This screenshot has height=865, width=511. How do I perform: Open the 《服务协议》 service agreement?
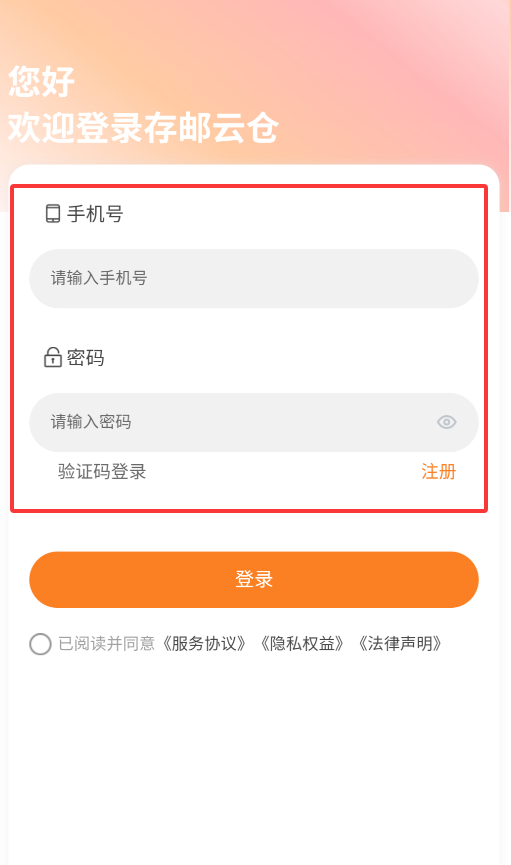click(x=204, y=644)
